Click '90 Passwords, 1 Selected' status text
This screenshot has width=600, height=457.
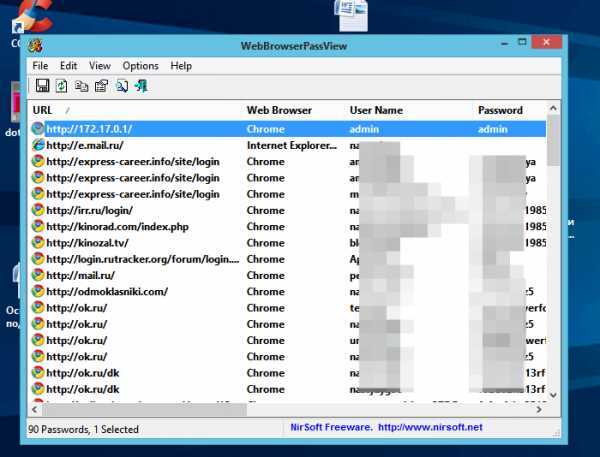coord(83,429)
